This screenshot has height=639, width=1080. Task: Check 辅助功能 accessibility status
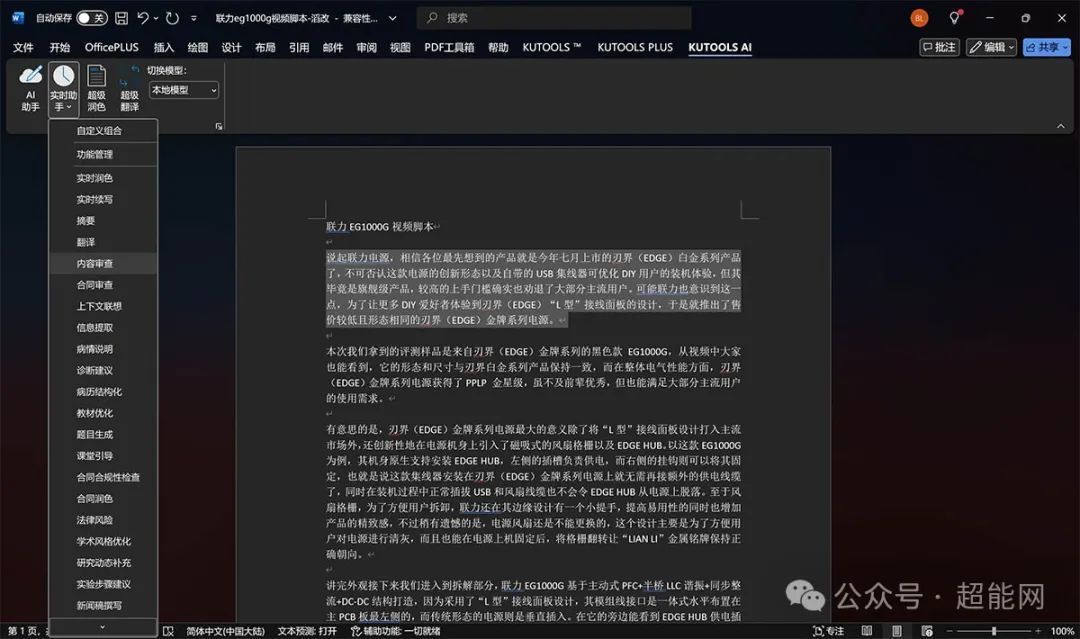[395, 631]
